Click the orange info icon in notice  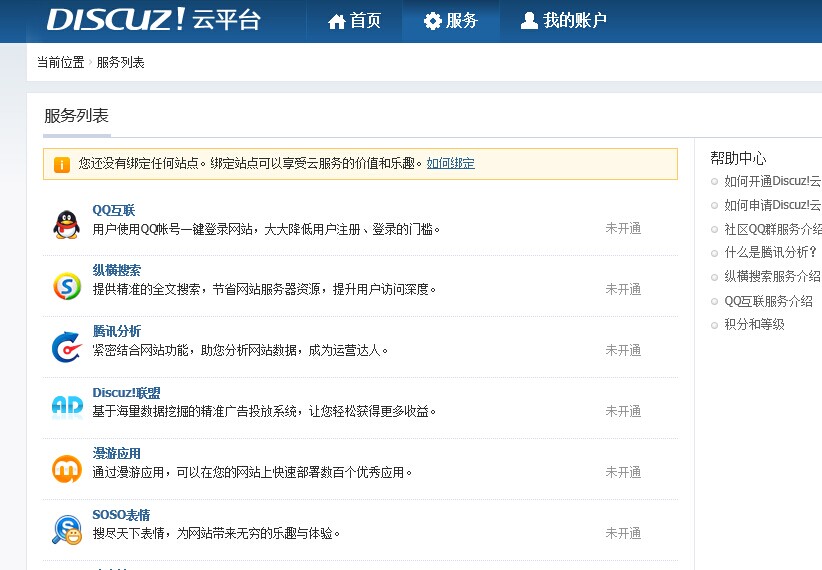pyautogui.click(x=62, y=165)
